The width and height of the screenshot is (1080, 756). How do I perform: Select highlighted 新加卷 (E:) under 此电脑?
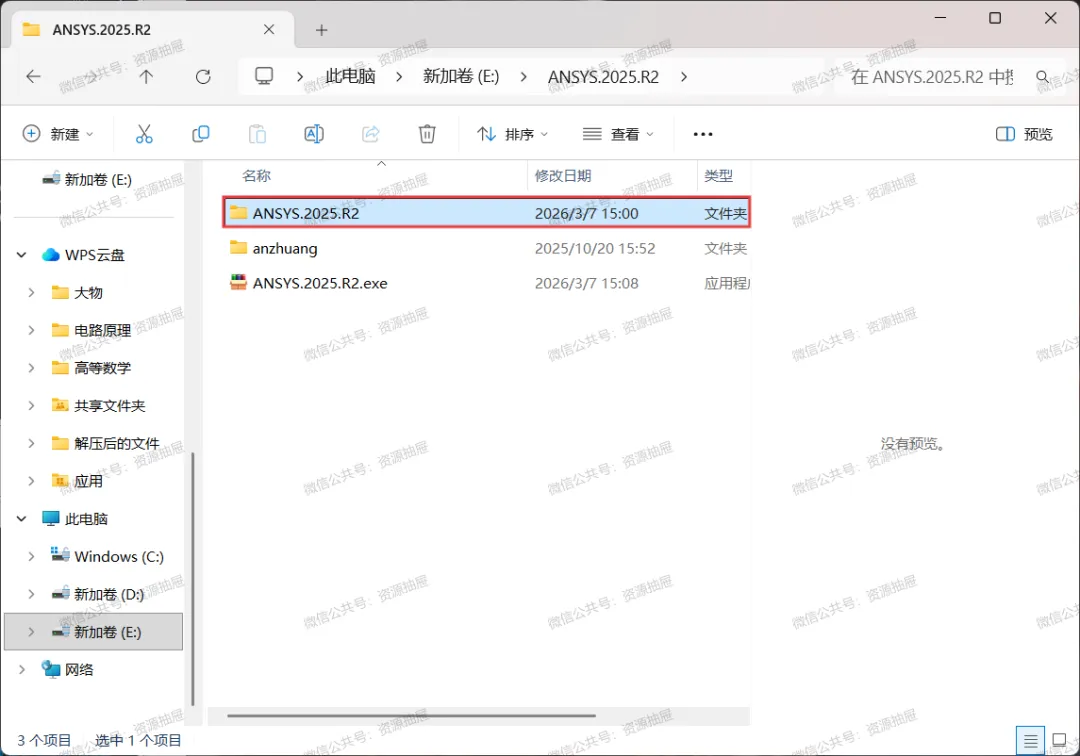click(x=94, y=631)
